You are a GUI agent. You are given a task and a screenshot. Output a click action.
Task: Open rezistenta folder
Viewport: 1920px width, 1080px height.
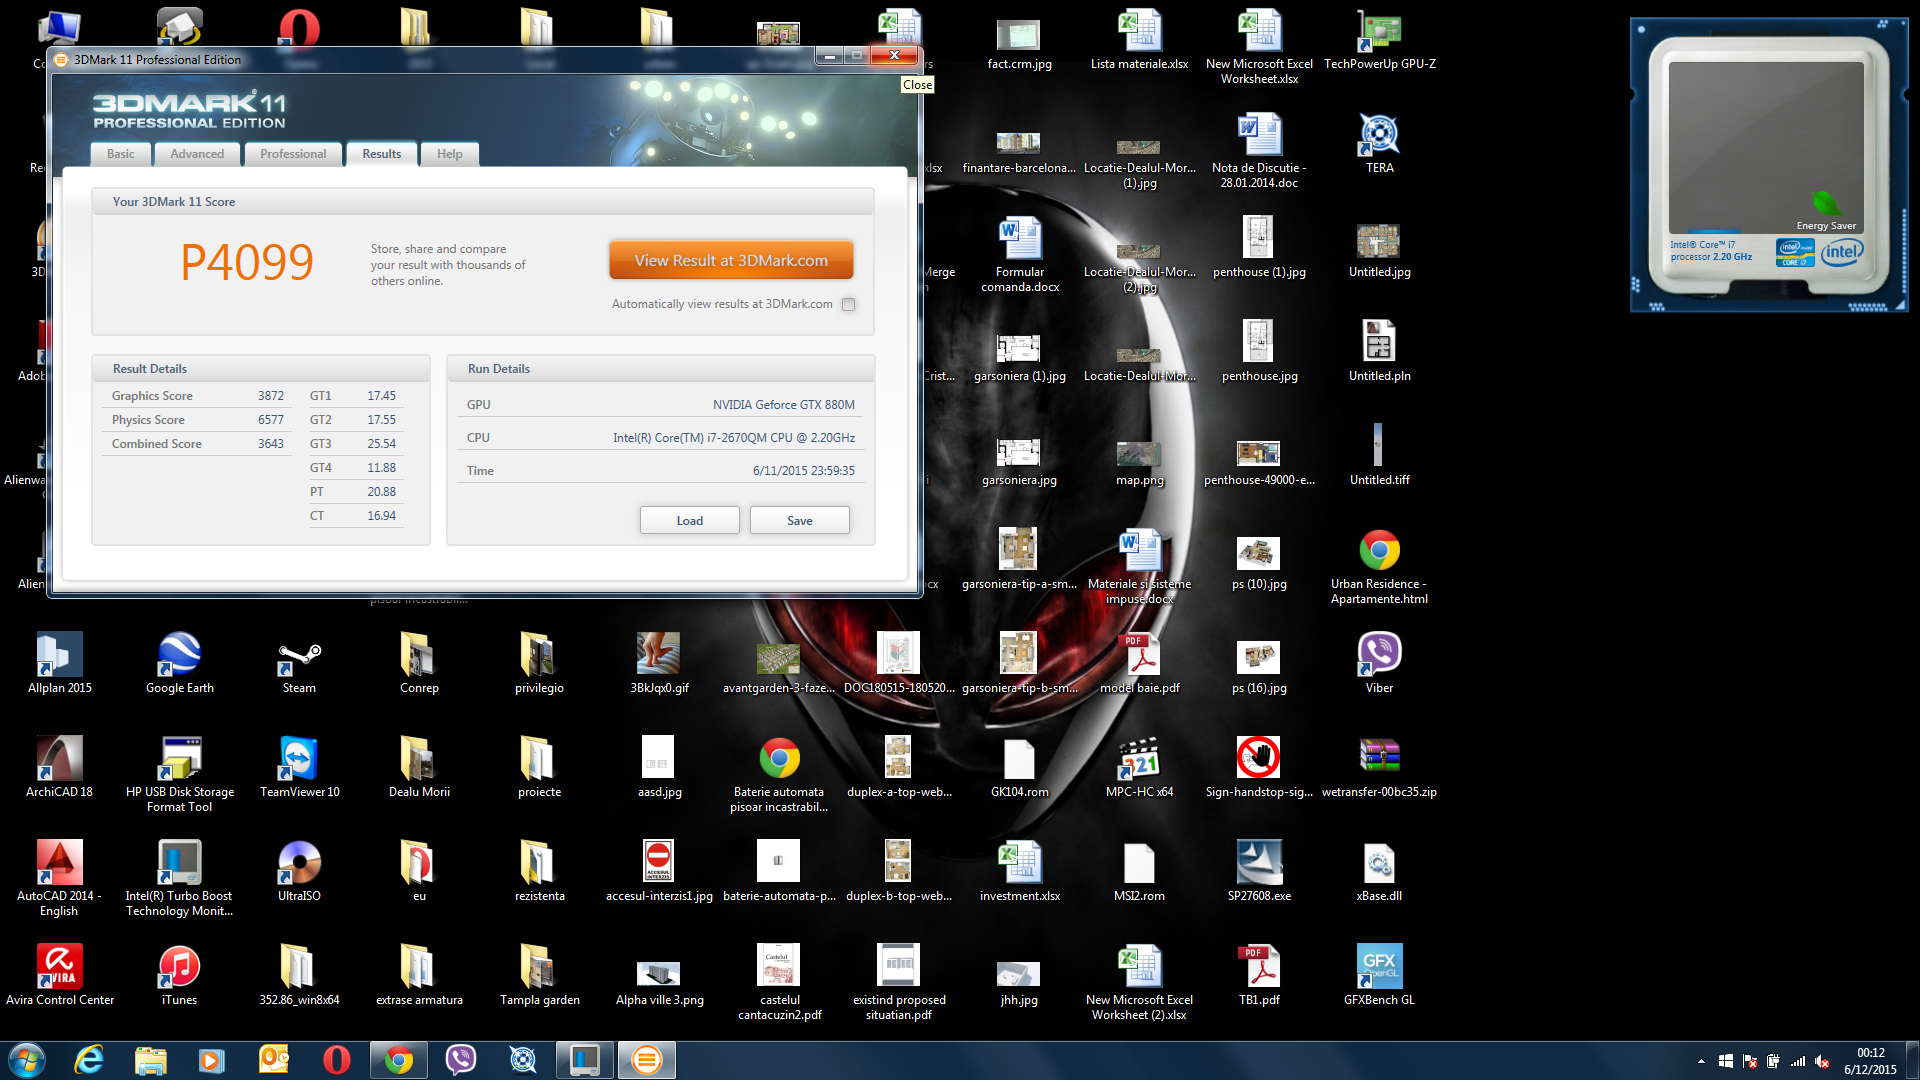540,870
